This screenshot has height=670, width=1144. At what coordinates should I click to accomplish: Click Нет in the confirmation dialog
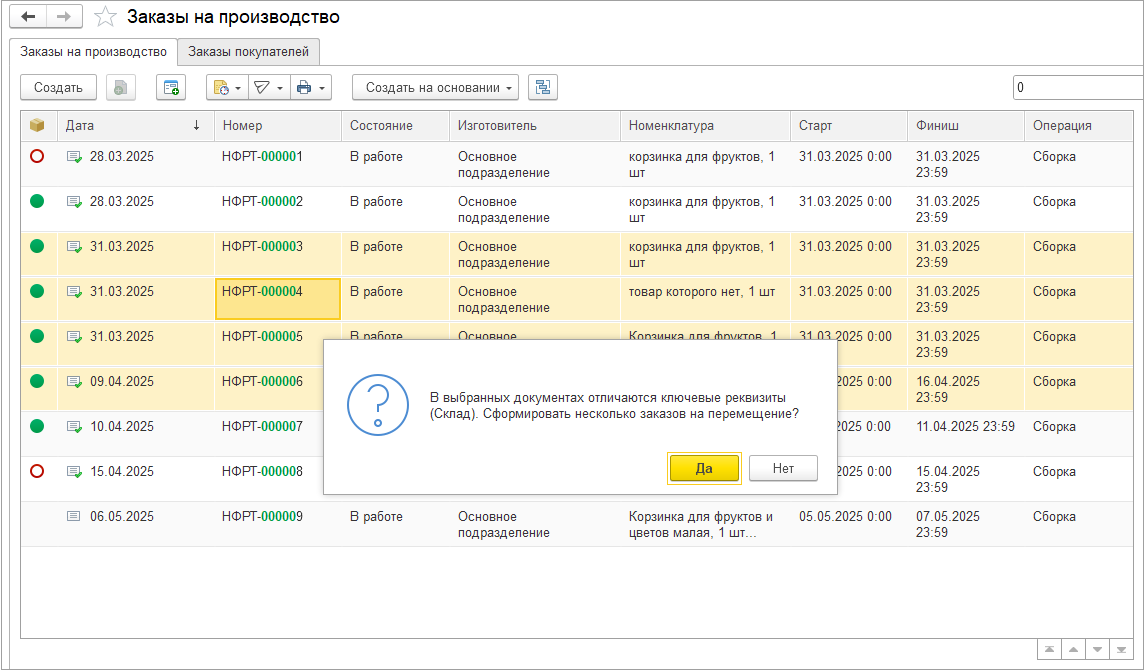[782, 468]
